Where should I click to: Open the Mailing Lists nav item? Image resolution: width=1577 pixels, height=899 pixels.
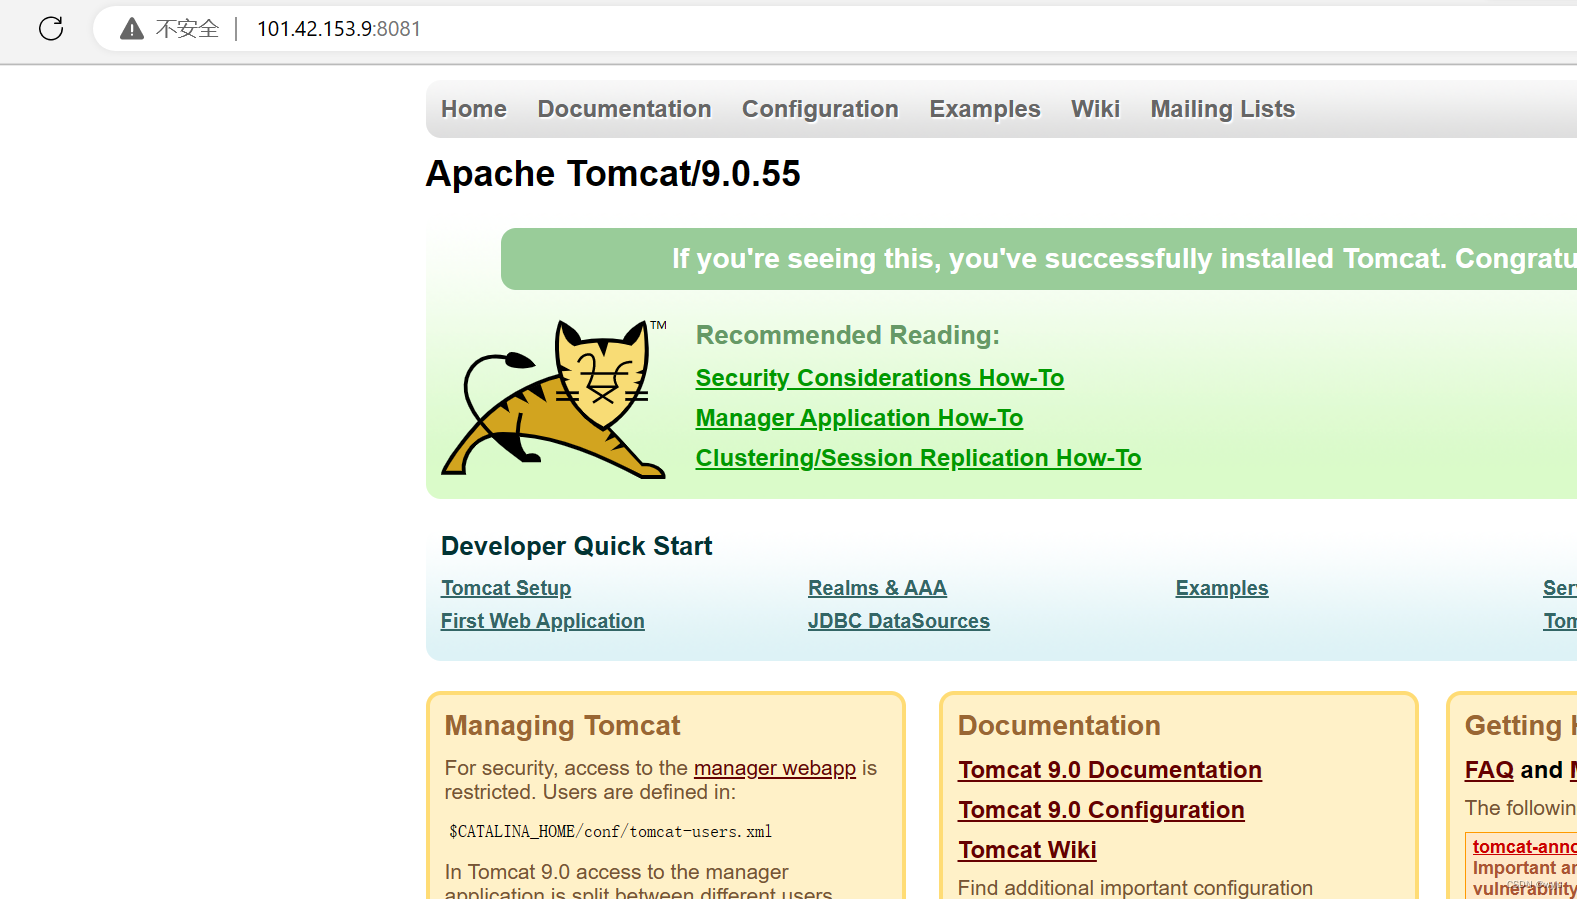point(1222,109)
